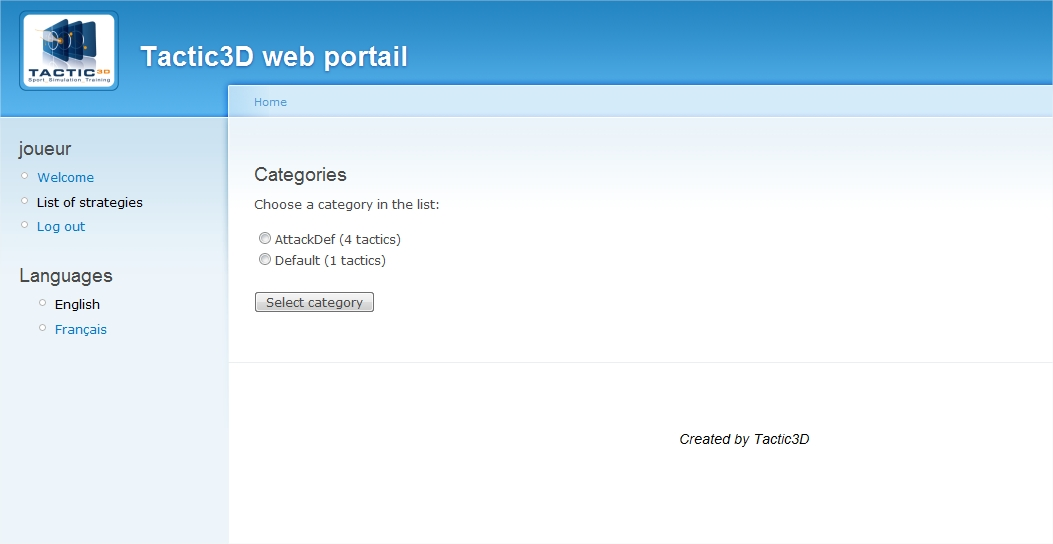Open the Welcome page link
Screen dimensions: 1053x544
[x=65, y=178]
